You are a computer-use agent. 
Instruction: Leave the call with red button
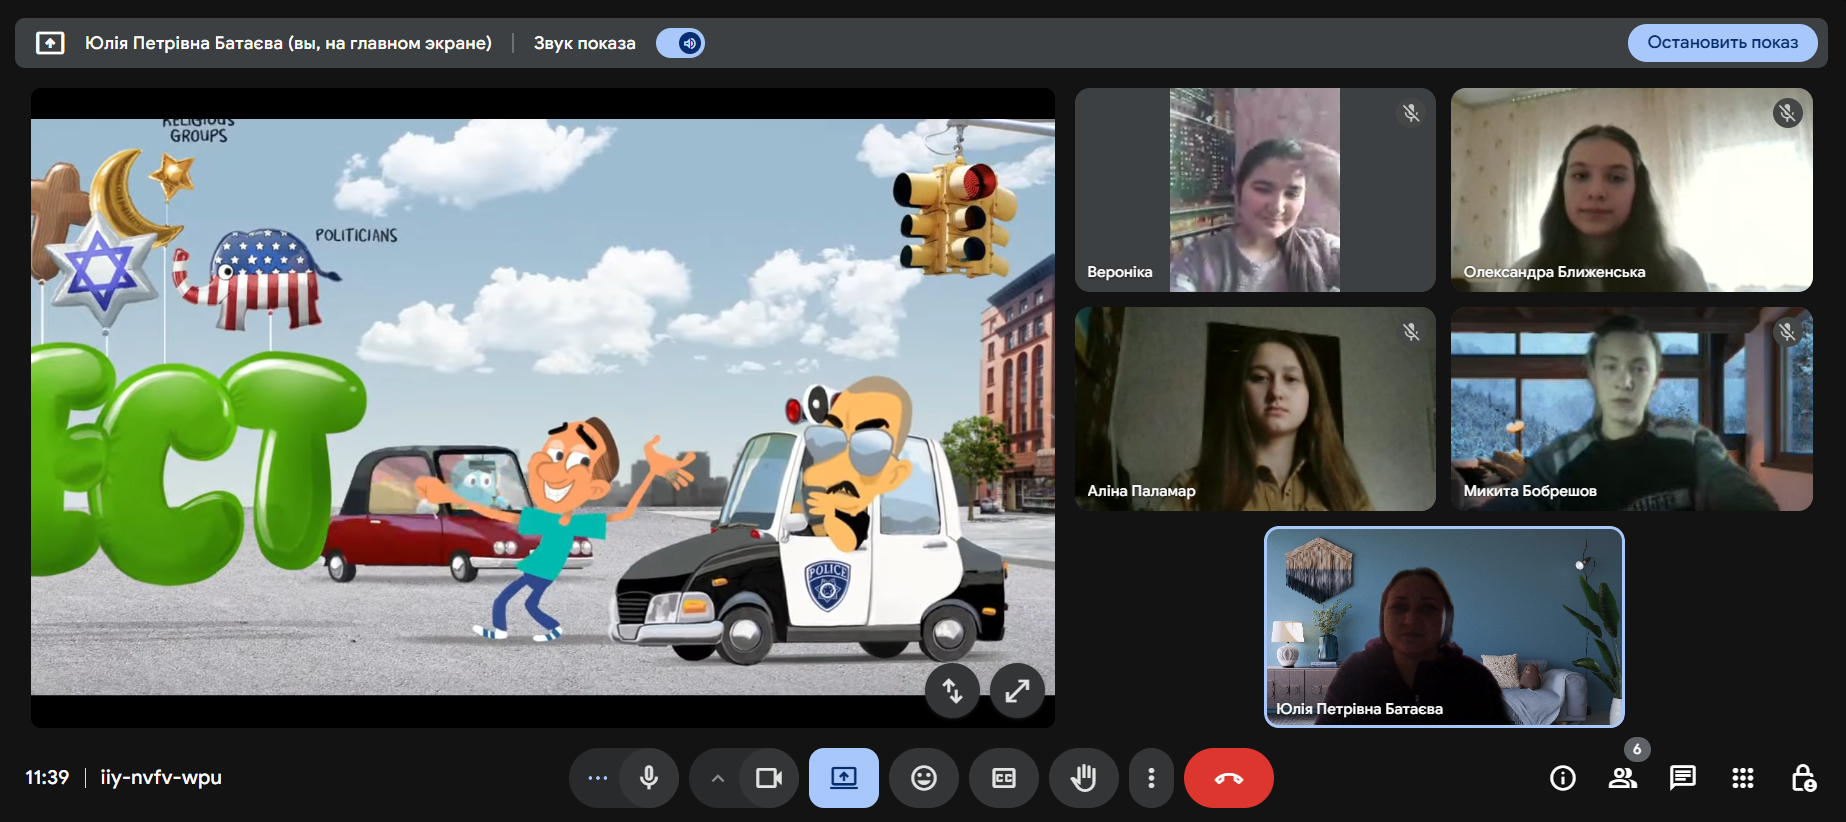(x=1228, y=778)
